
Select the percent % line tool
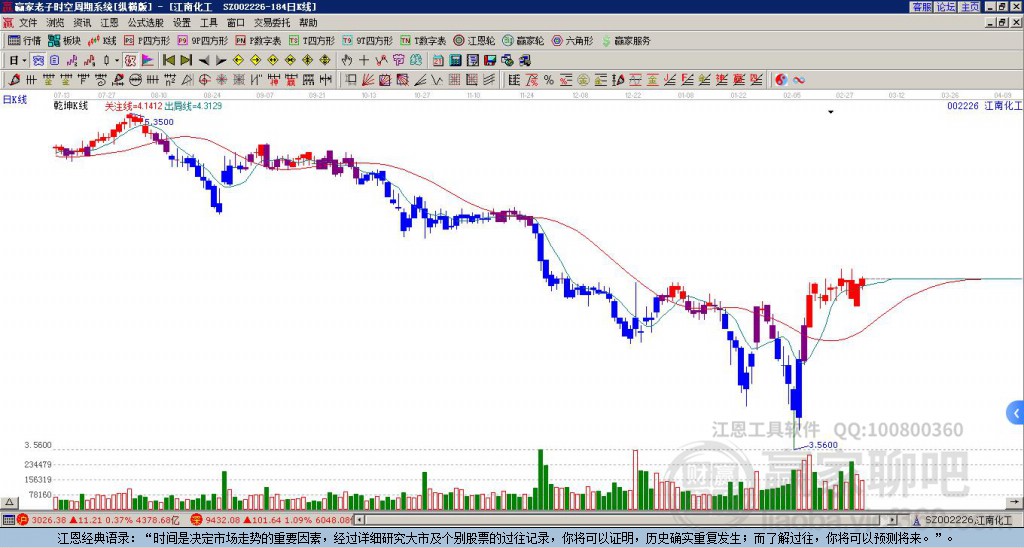(x=549, y=80)
